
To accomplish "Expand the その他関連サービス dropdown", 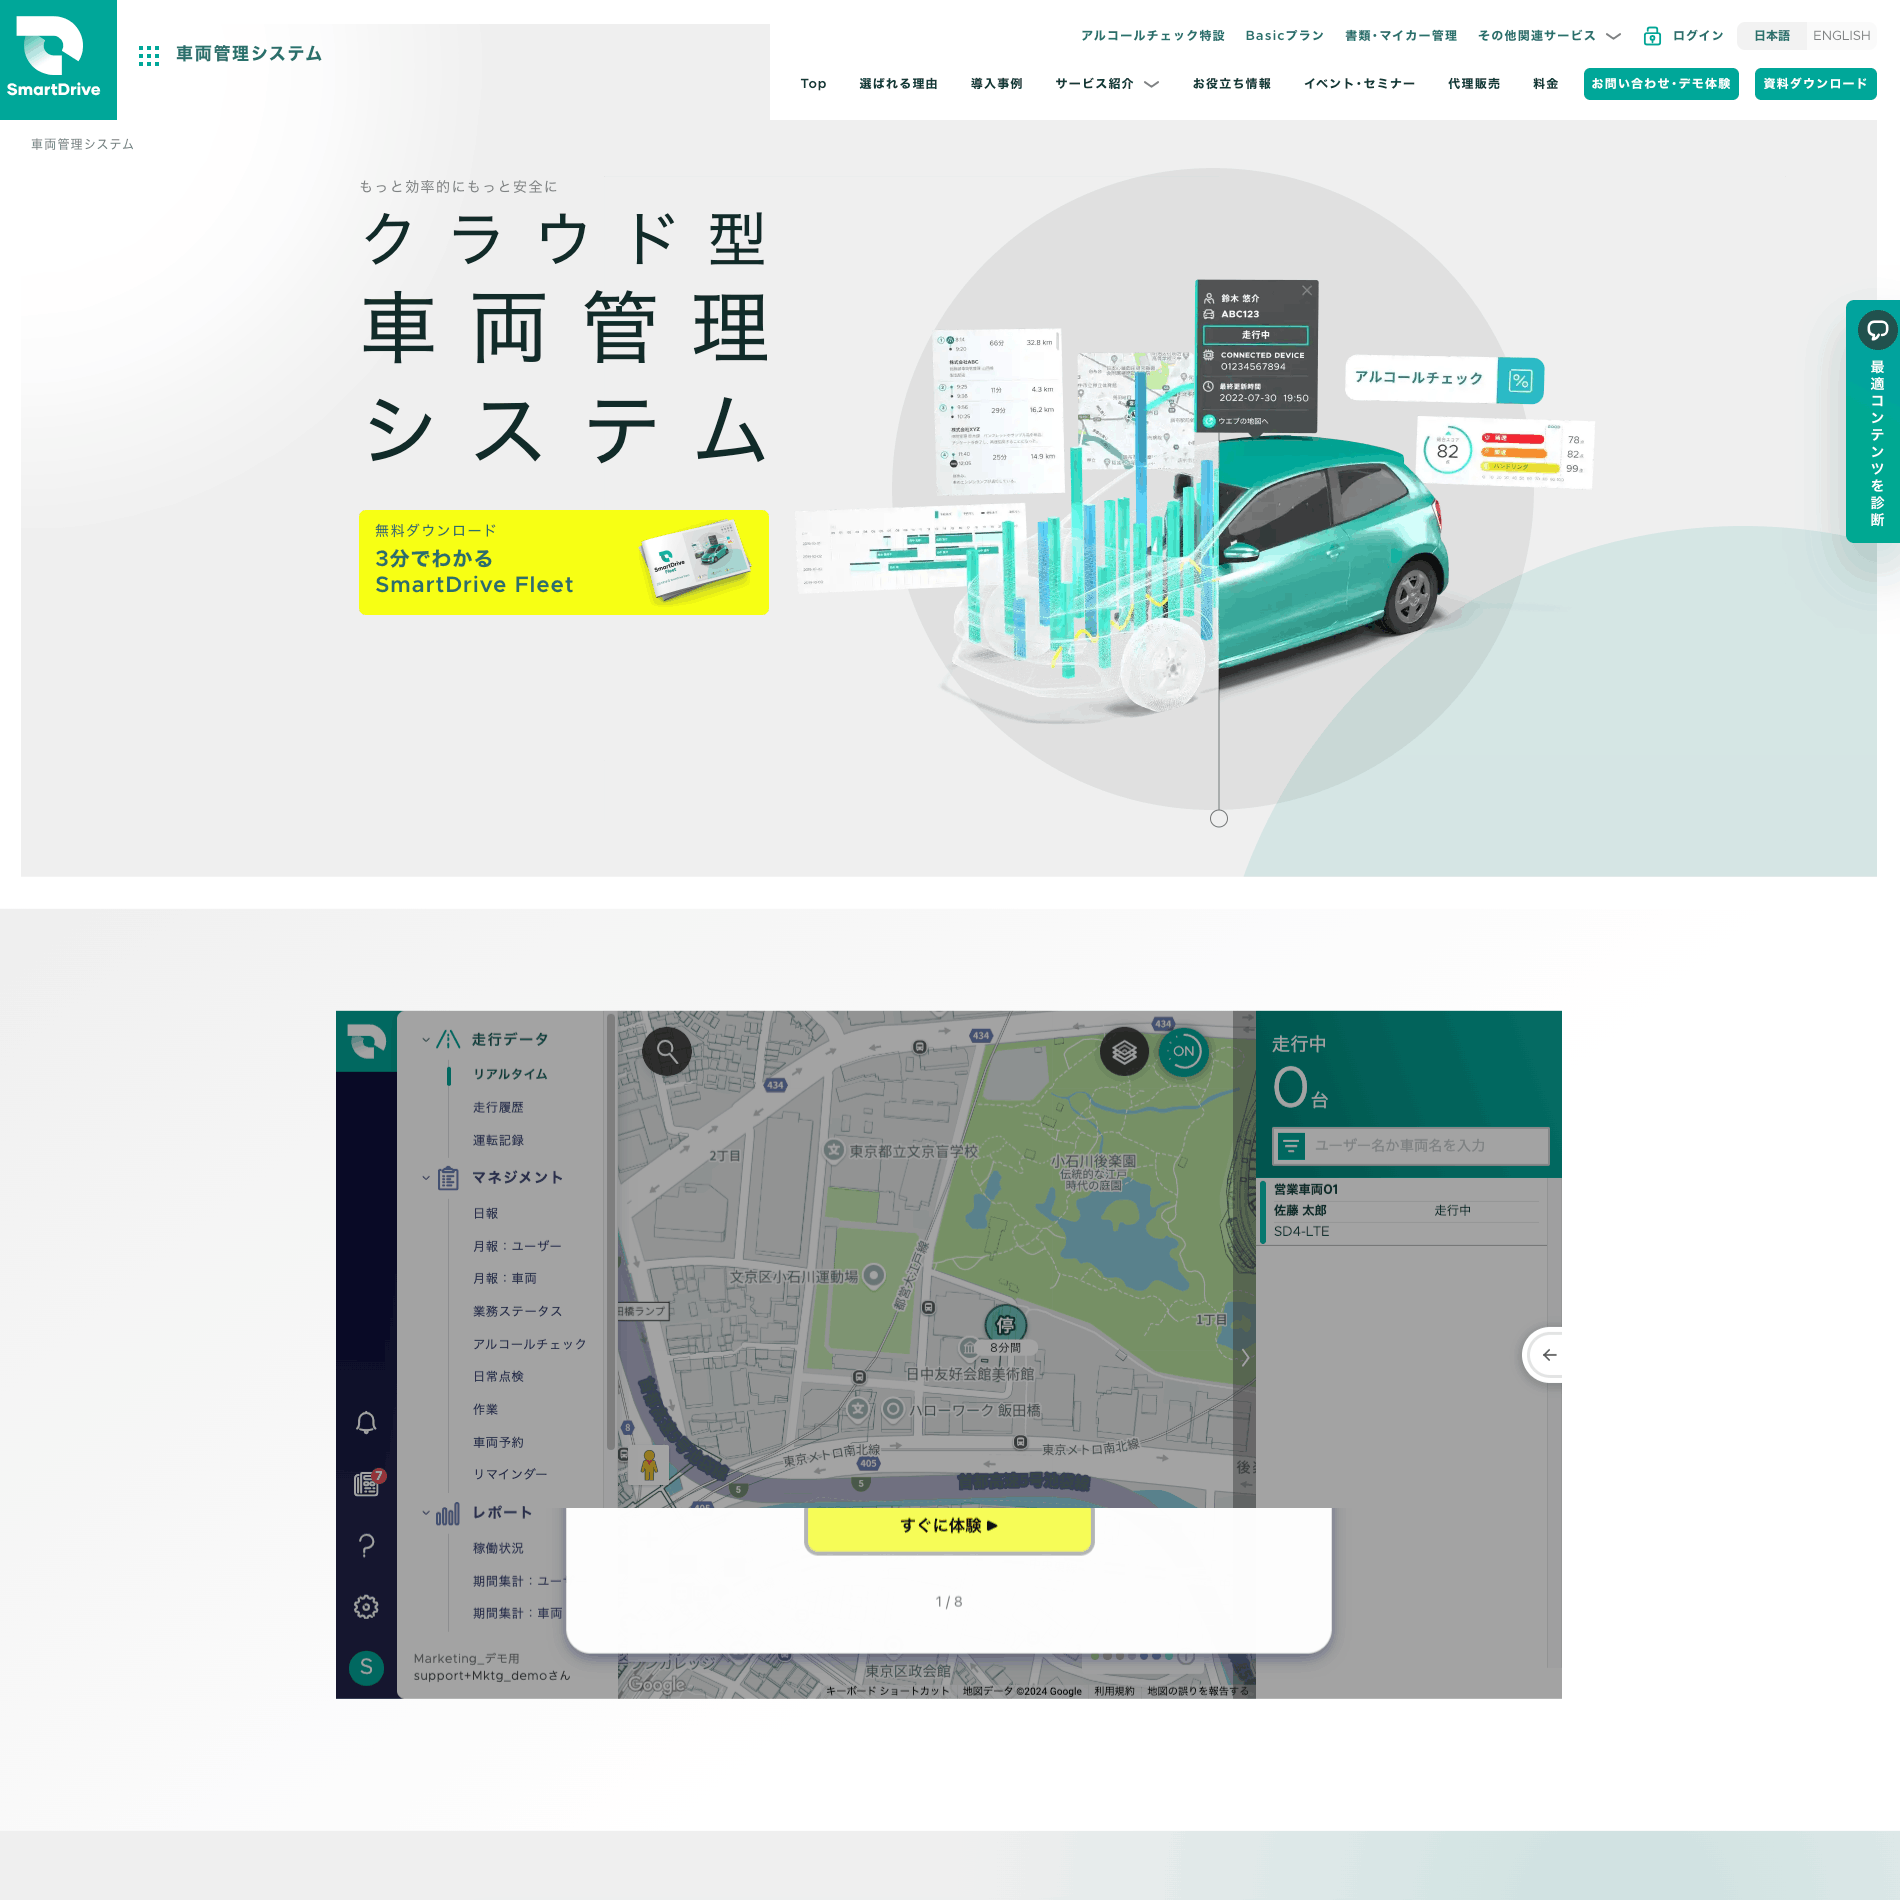I will (1548, 36).
